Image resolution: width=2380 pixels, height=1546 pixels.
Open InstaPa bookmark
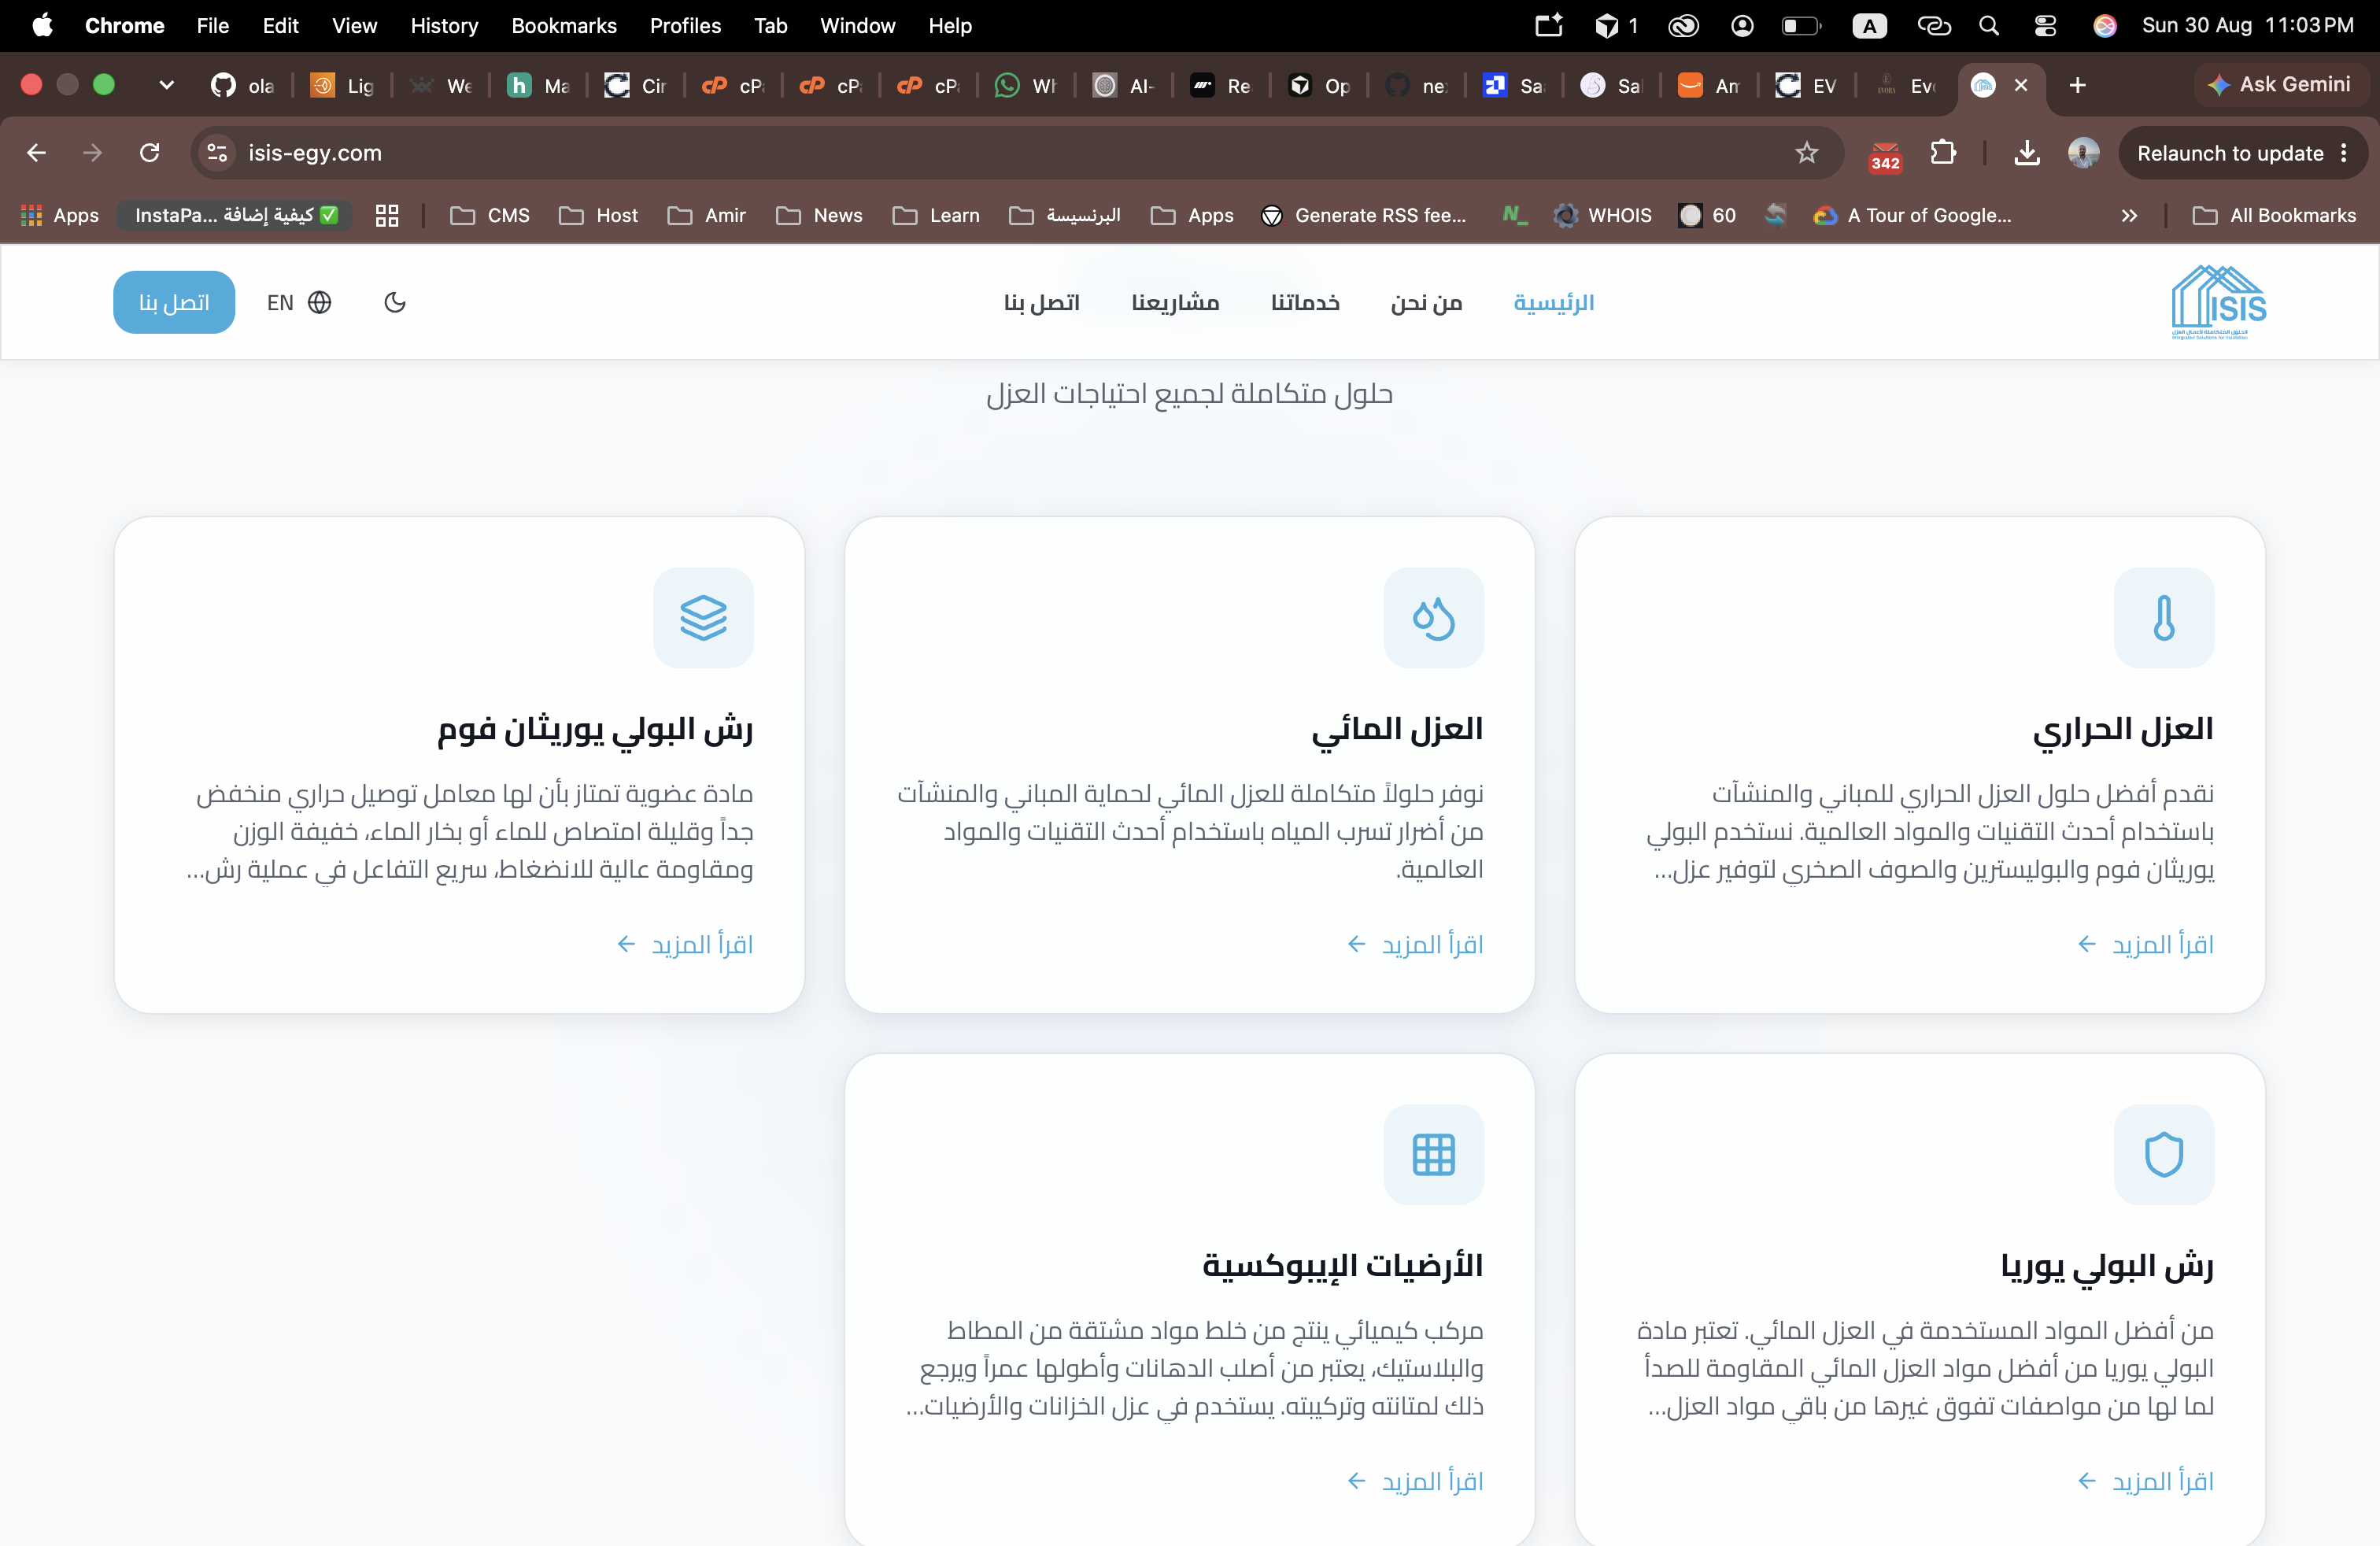point(235,215)
